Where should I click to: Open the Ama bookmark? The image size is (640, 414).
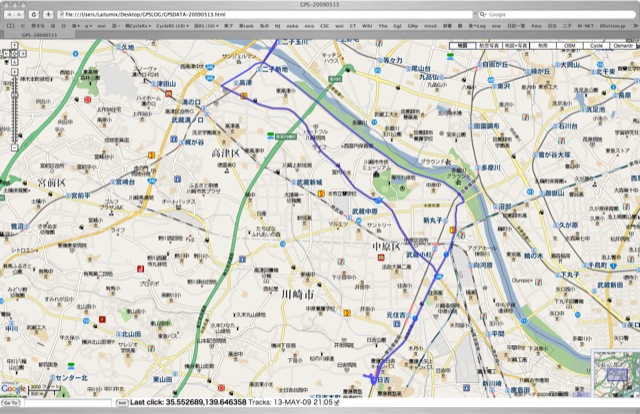[536, 26]
